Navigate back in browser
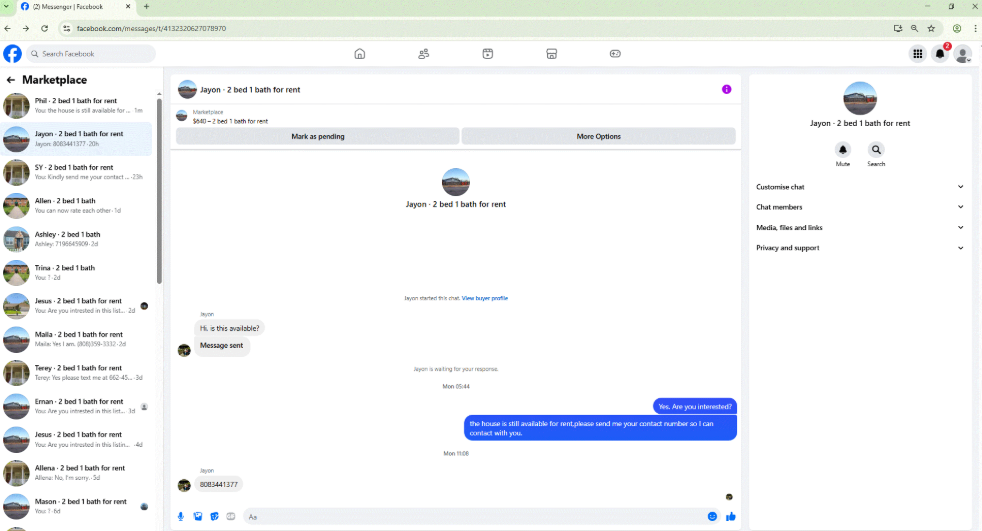Viewport: 982px width, 531px height. [x=8, y=28]
